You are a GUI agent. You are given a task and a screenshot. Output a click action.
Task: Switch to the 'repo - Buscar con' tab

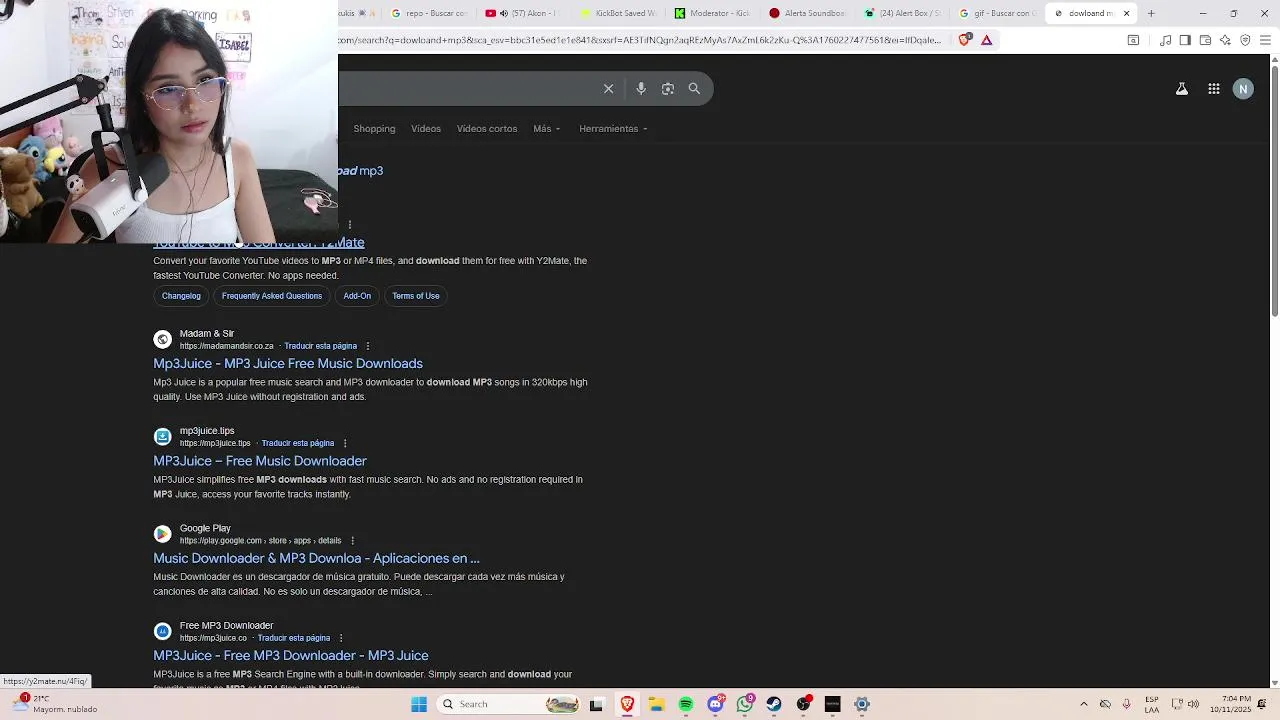tap(428, 13)
